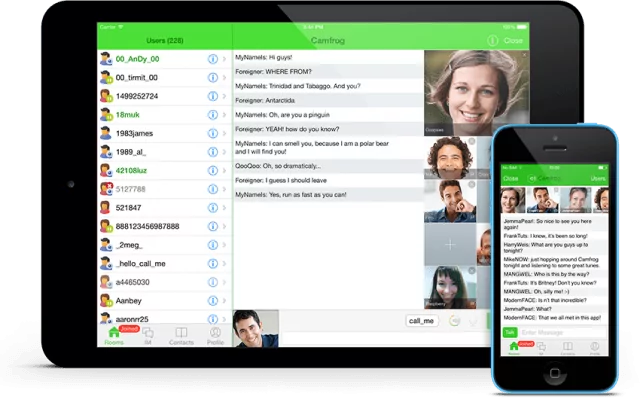Open the IM chat bubbles tab
640x399 pixels.
148,336
